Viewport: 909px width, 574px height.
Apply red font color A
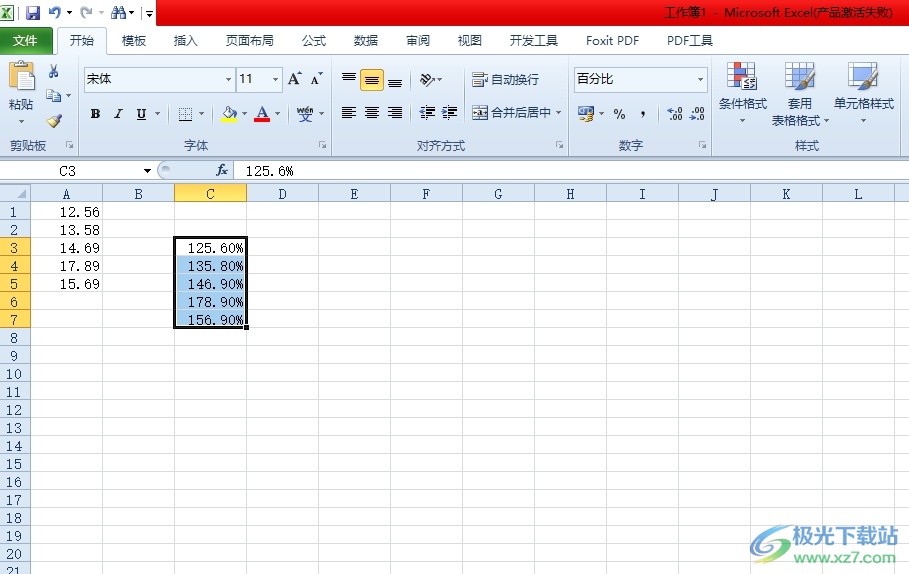pyautogui.click(x=262, y=114)
